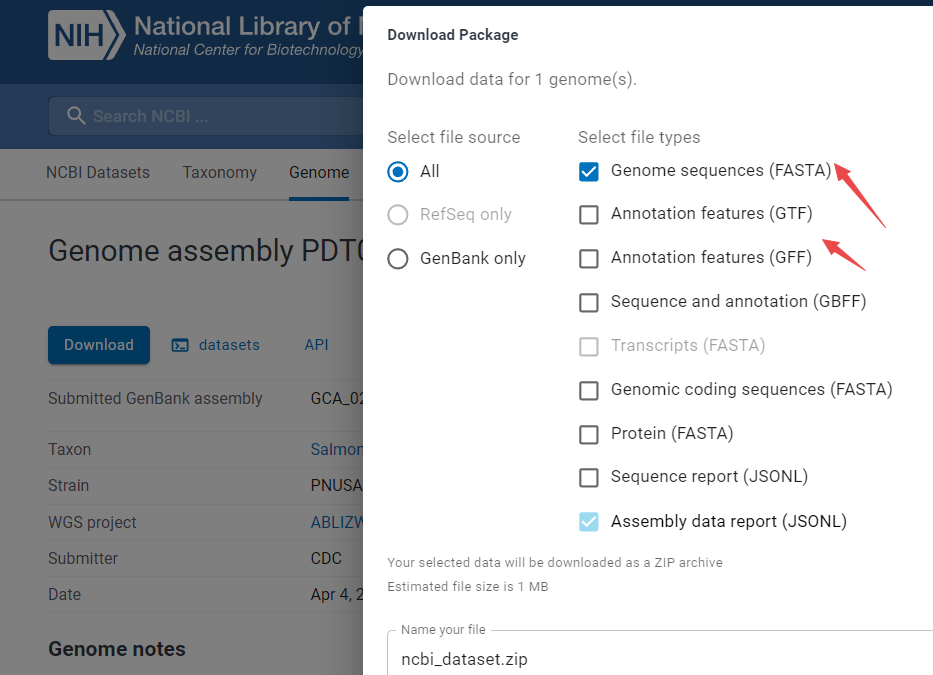Tick Sequence and annotation (GBFF) checkbox
Screen dimensions: 933x675
(x=589, y=302)
